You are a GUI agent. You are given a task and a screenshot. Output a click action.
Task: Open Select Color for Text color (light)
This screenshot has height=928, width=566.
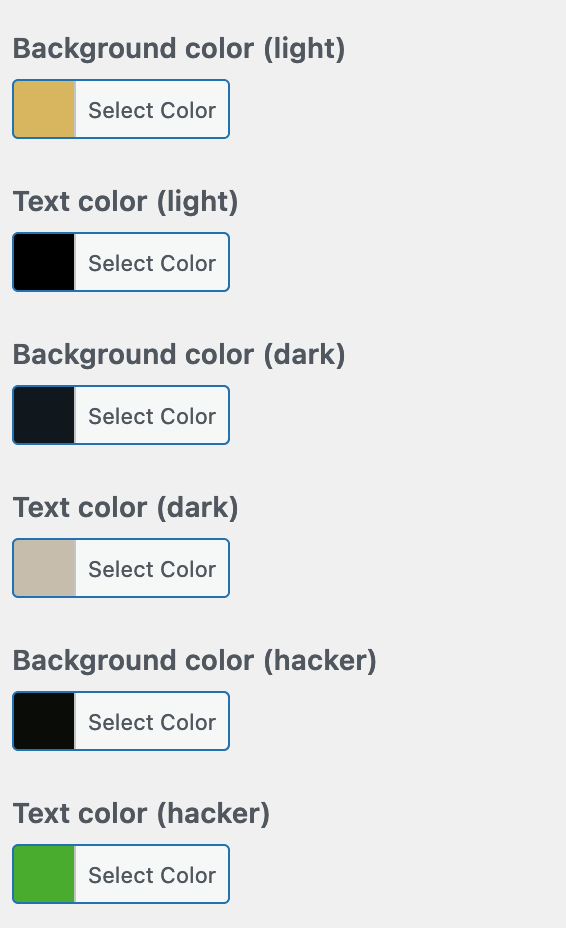click(x=152, y=262)
